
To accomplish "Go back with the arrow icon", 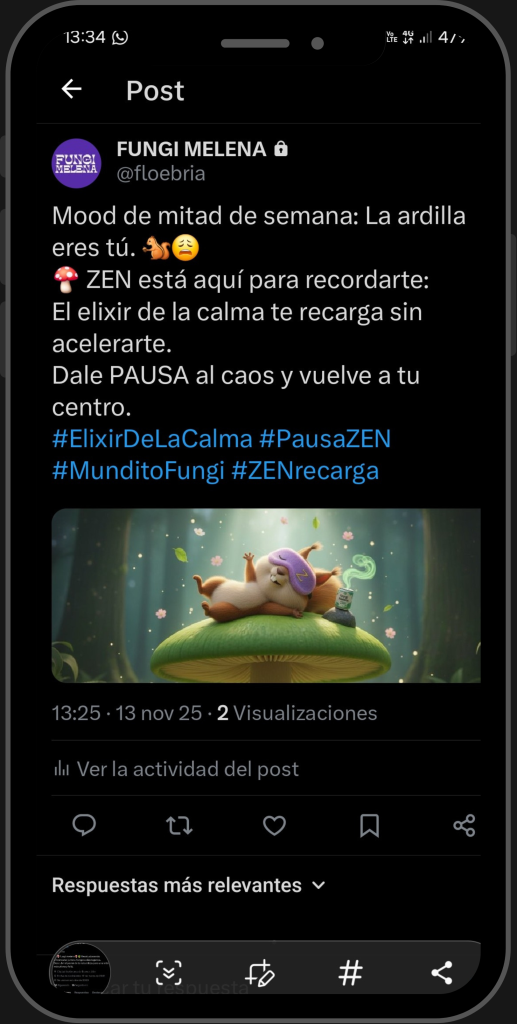I will click(71, 89).
